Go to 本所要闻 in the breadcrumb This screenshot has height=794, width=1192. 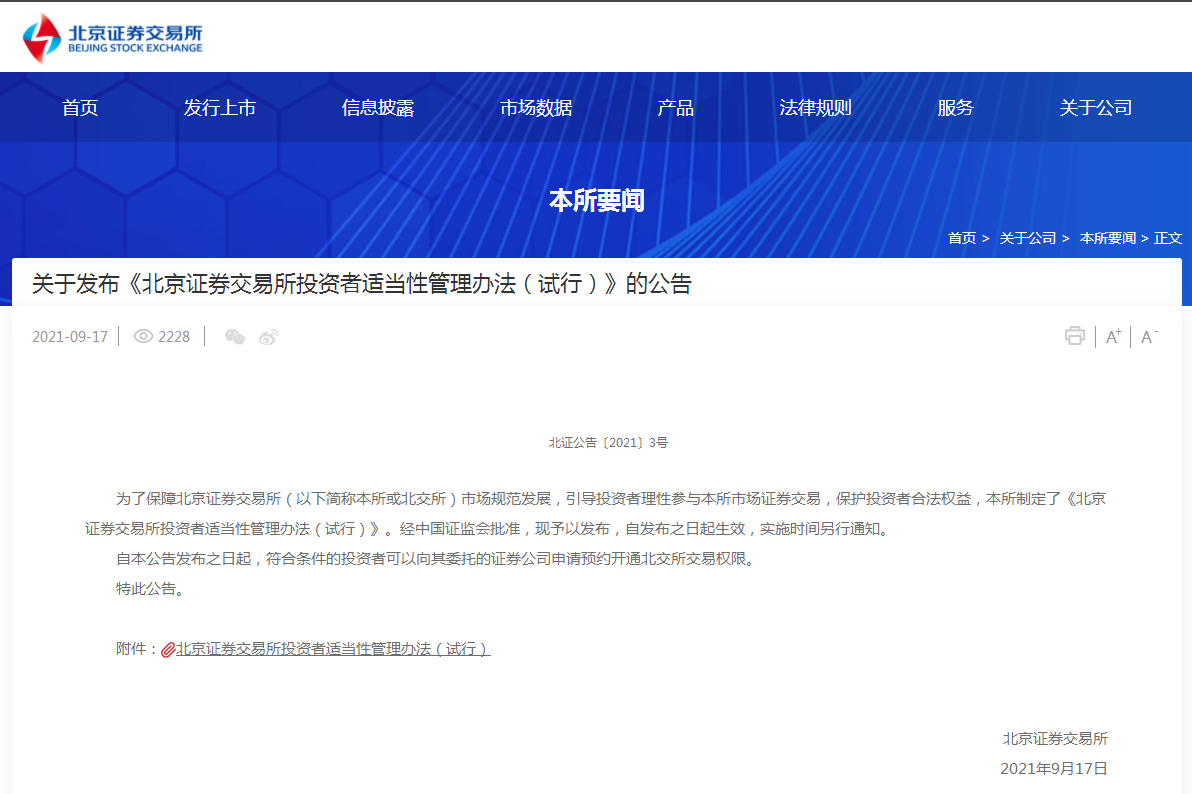[1108, 238]
